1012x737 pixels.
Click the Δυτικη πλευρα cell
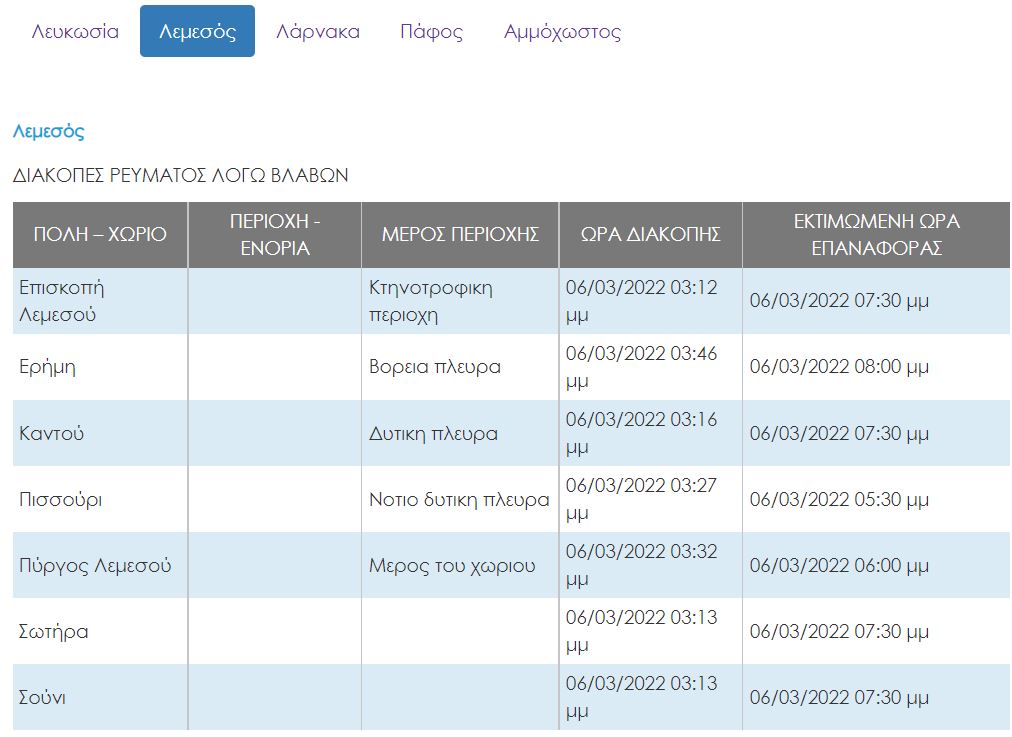click(460, 433)
